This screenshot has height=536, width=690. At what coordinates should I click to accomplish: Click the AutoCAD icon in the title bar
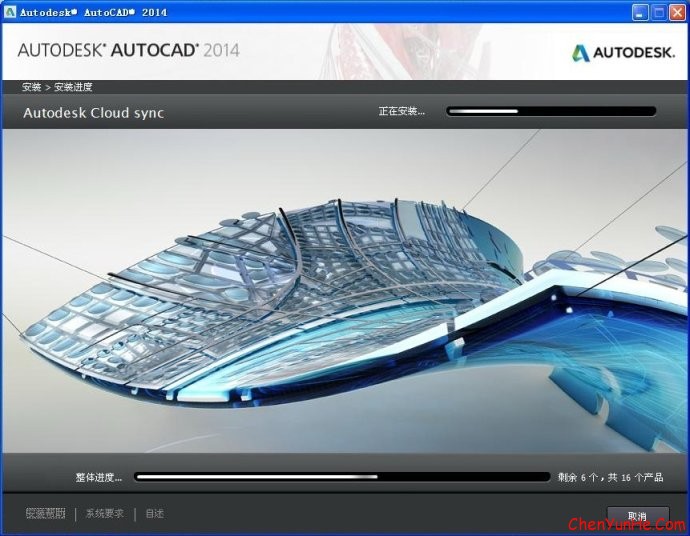[10, 12]
